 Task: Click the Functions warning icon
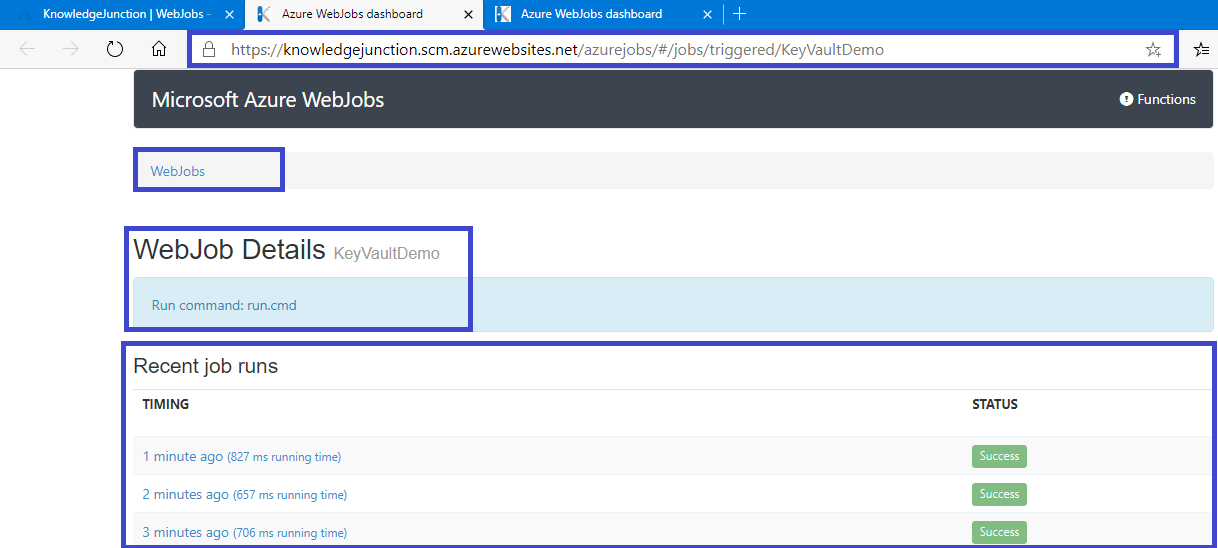pos(1127,99)
